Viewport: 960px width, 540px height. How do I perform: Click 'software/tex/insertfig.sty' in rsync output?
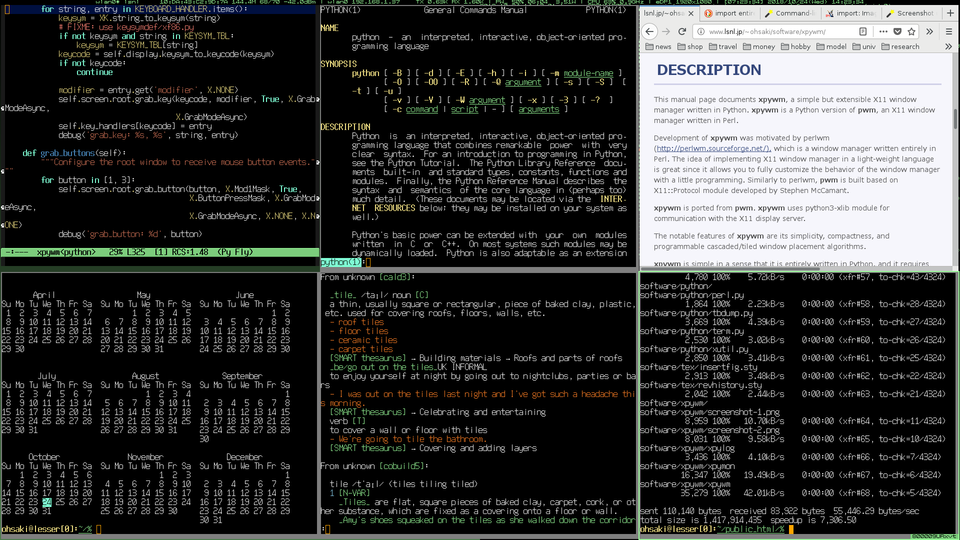699,367
